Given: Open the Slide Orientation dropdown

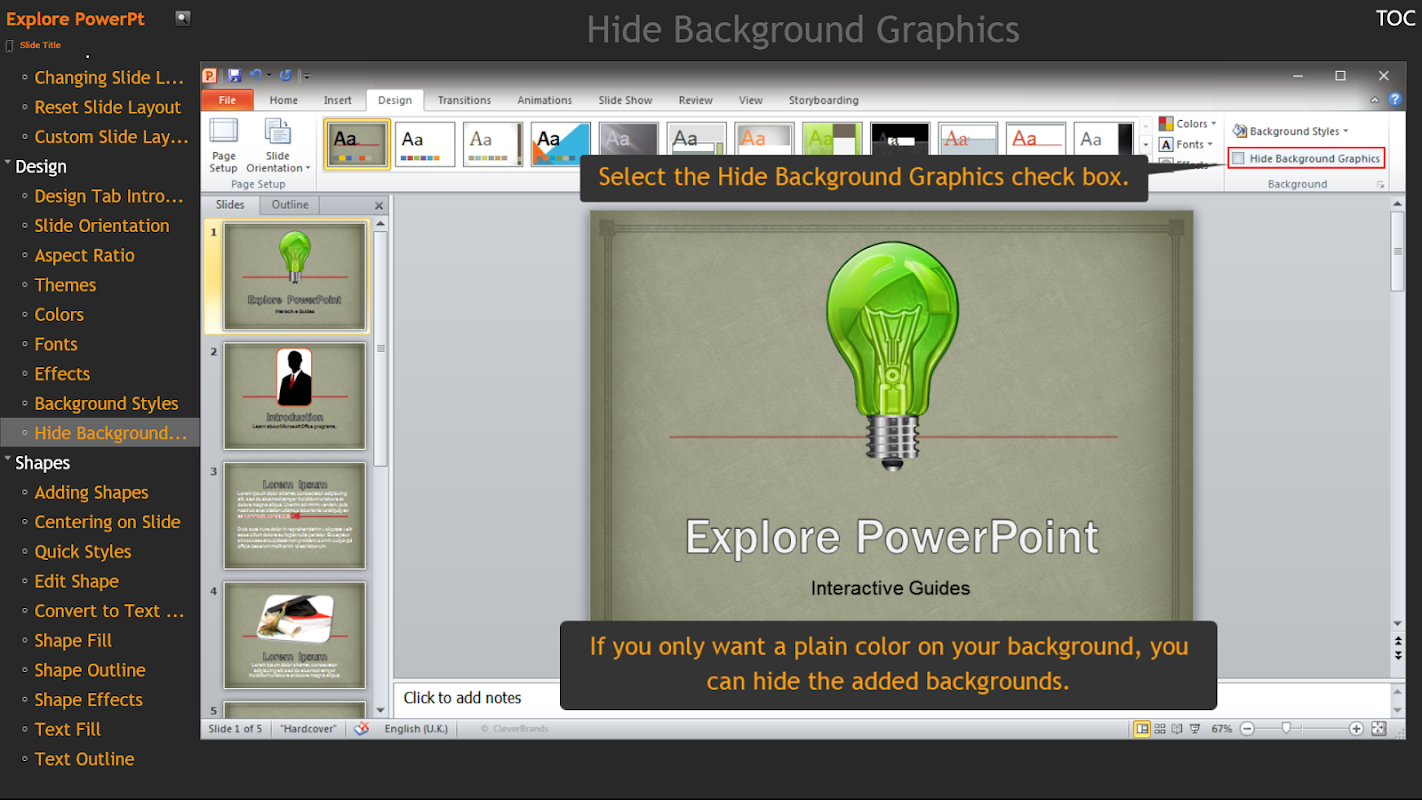Looking at the screenshot, I should point(278,145).
